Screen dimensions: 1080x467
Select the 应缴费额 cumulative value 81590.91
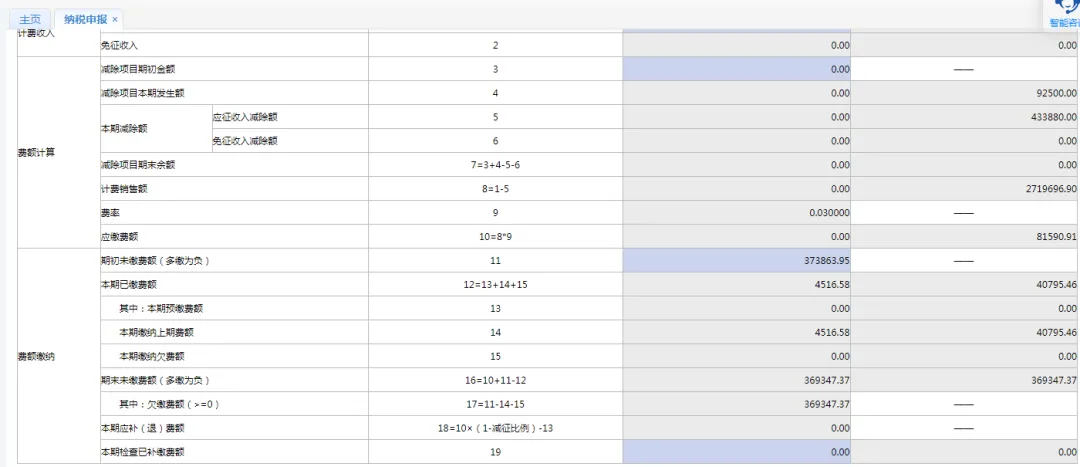[965, 237]
